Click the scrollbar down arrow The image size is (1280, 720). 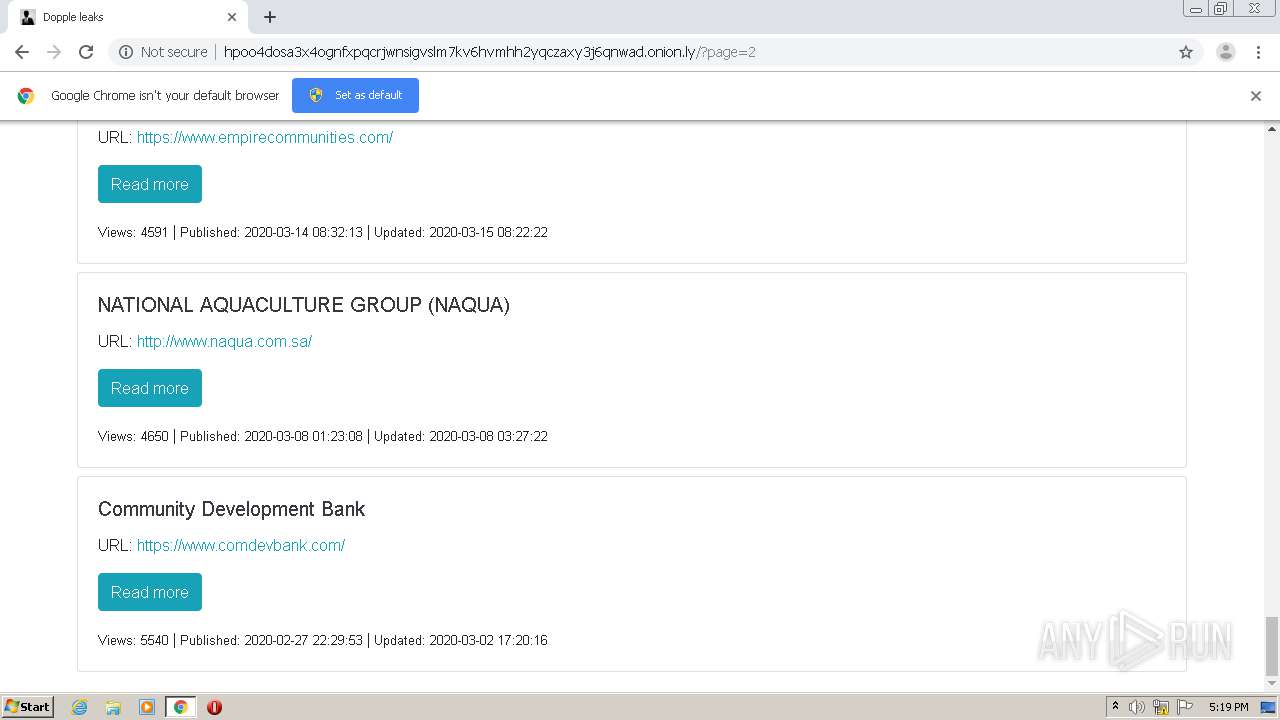(1272, 684)
